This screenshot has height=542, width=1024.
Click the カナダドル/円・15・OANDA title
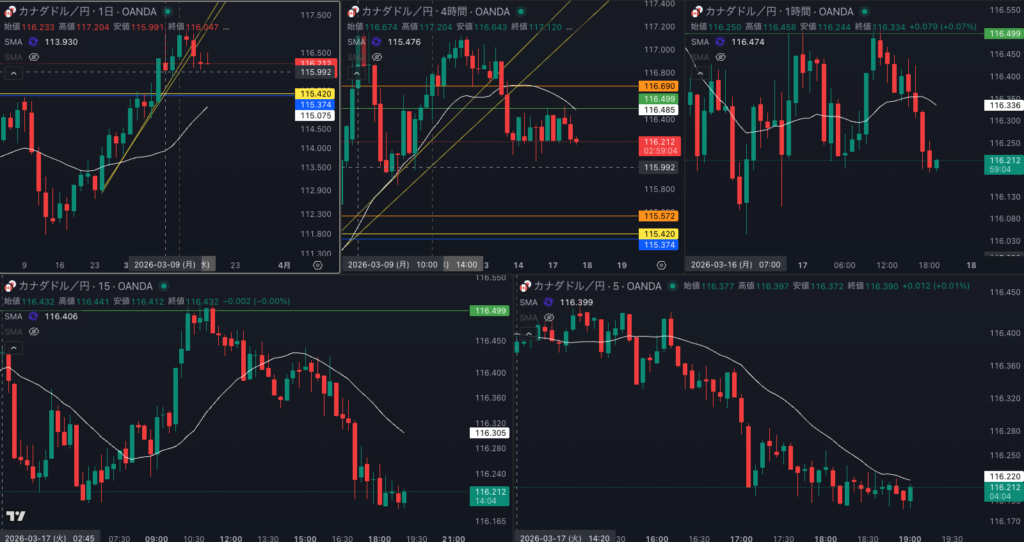point(86,286)
